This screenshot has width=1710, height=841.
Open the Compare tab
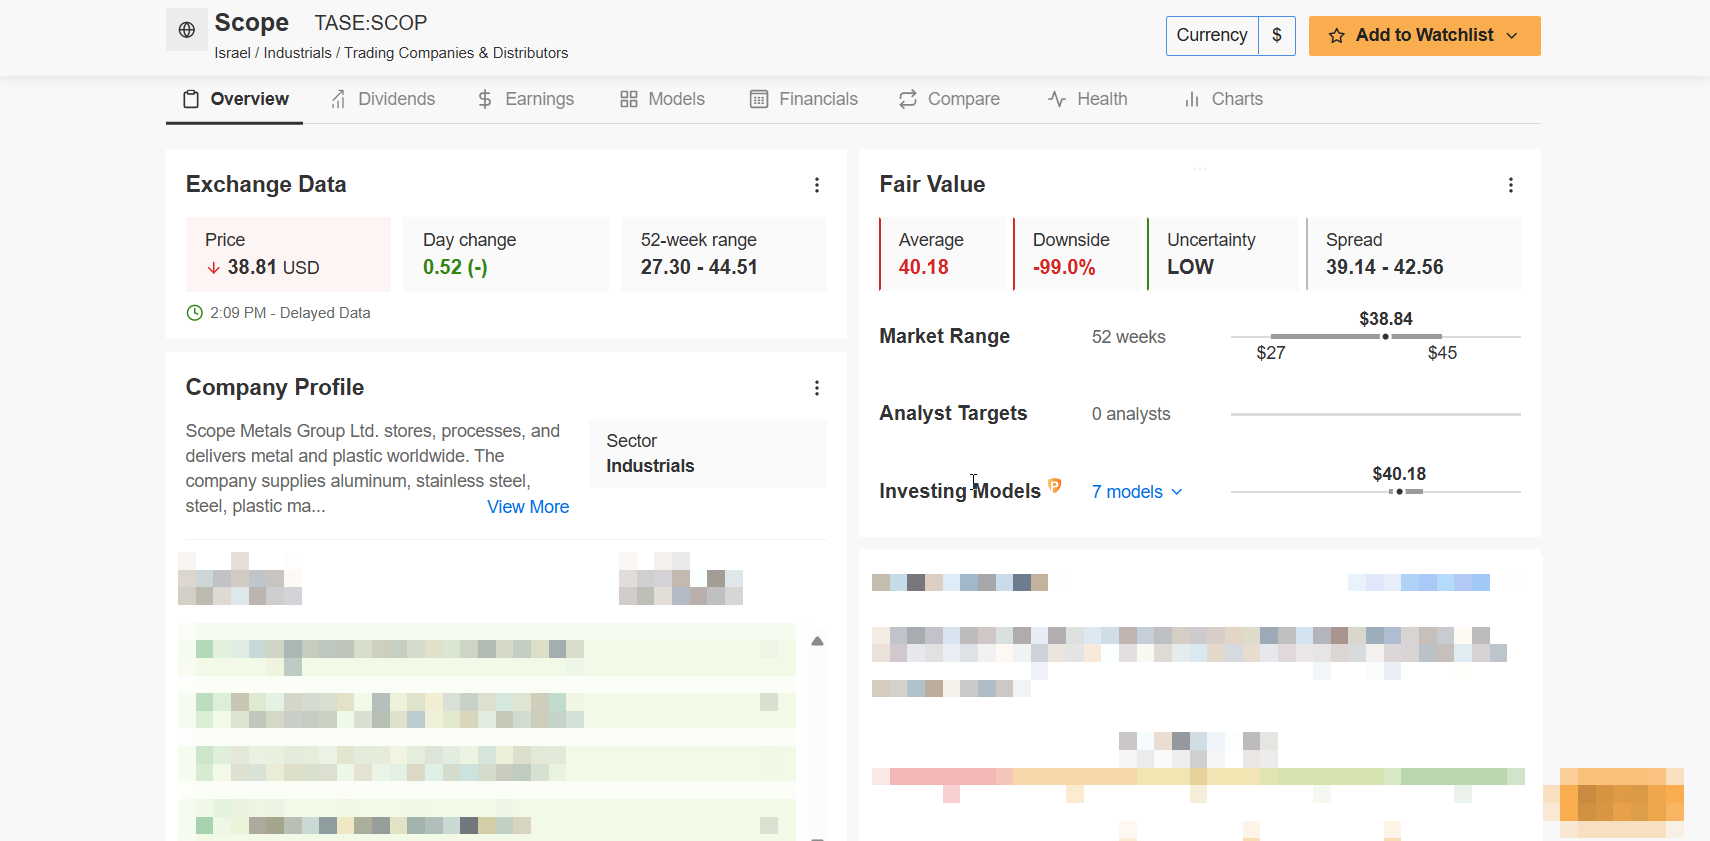click(x=949, y=99)
